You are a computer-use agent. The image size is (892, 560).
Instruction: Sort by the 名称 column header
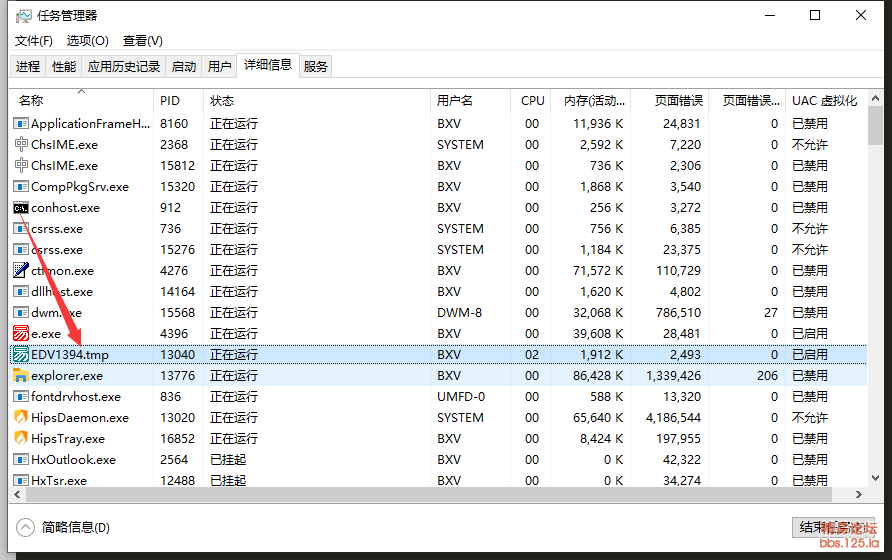point(81,101)
